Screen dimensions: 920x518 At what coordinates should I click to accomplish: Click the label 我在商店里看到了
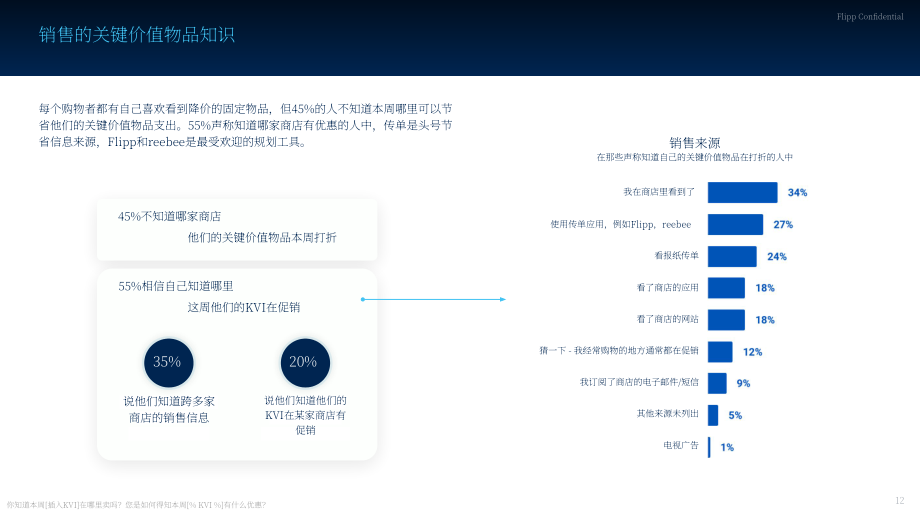point(659,192)
